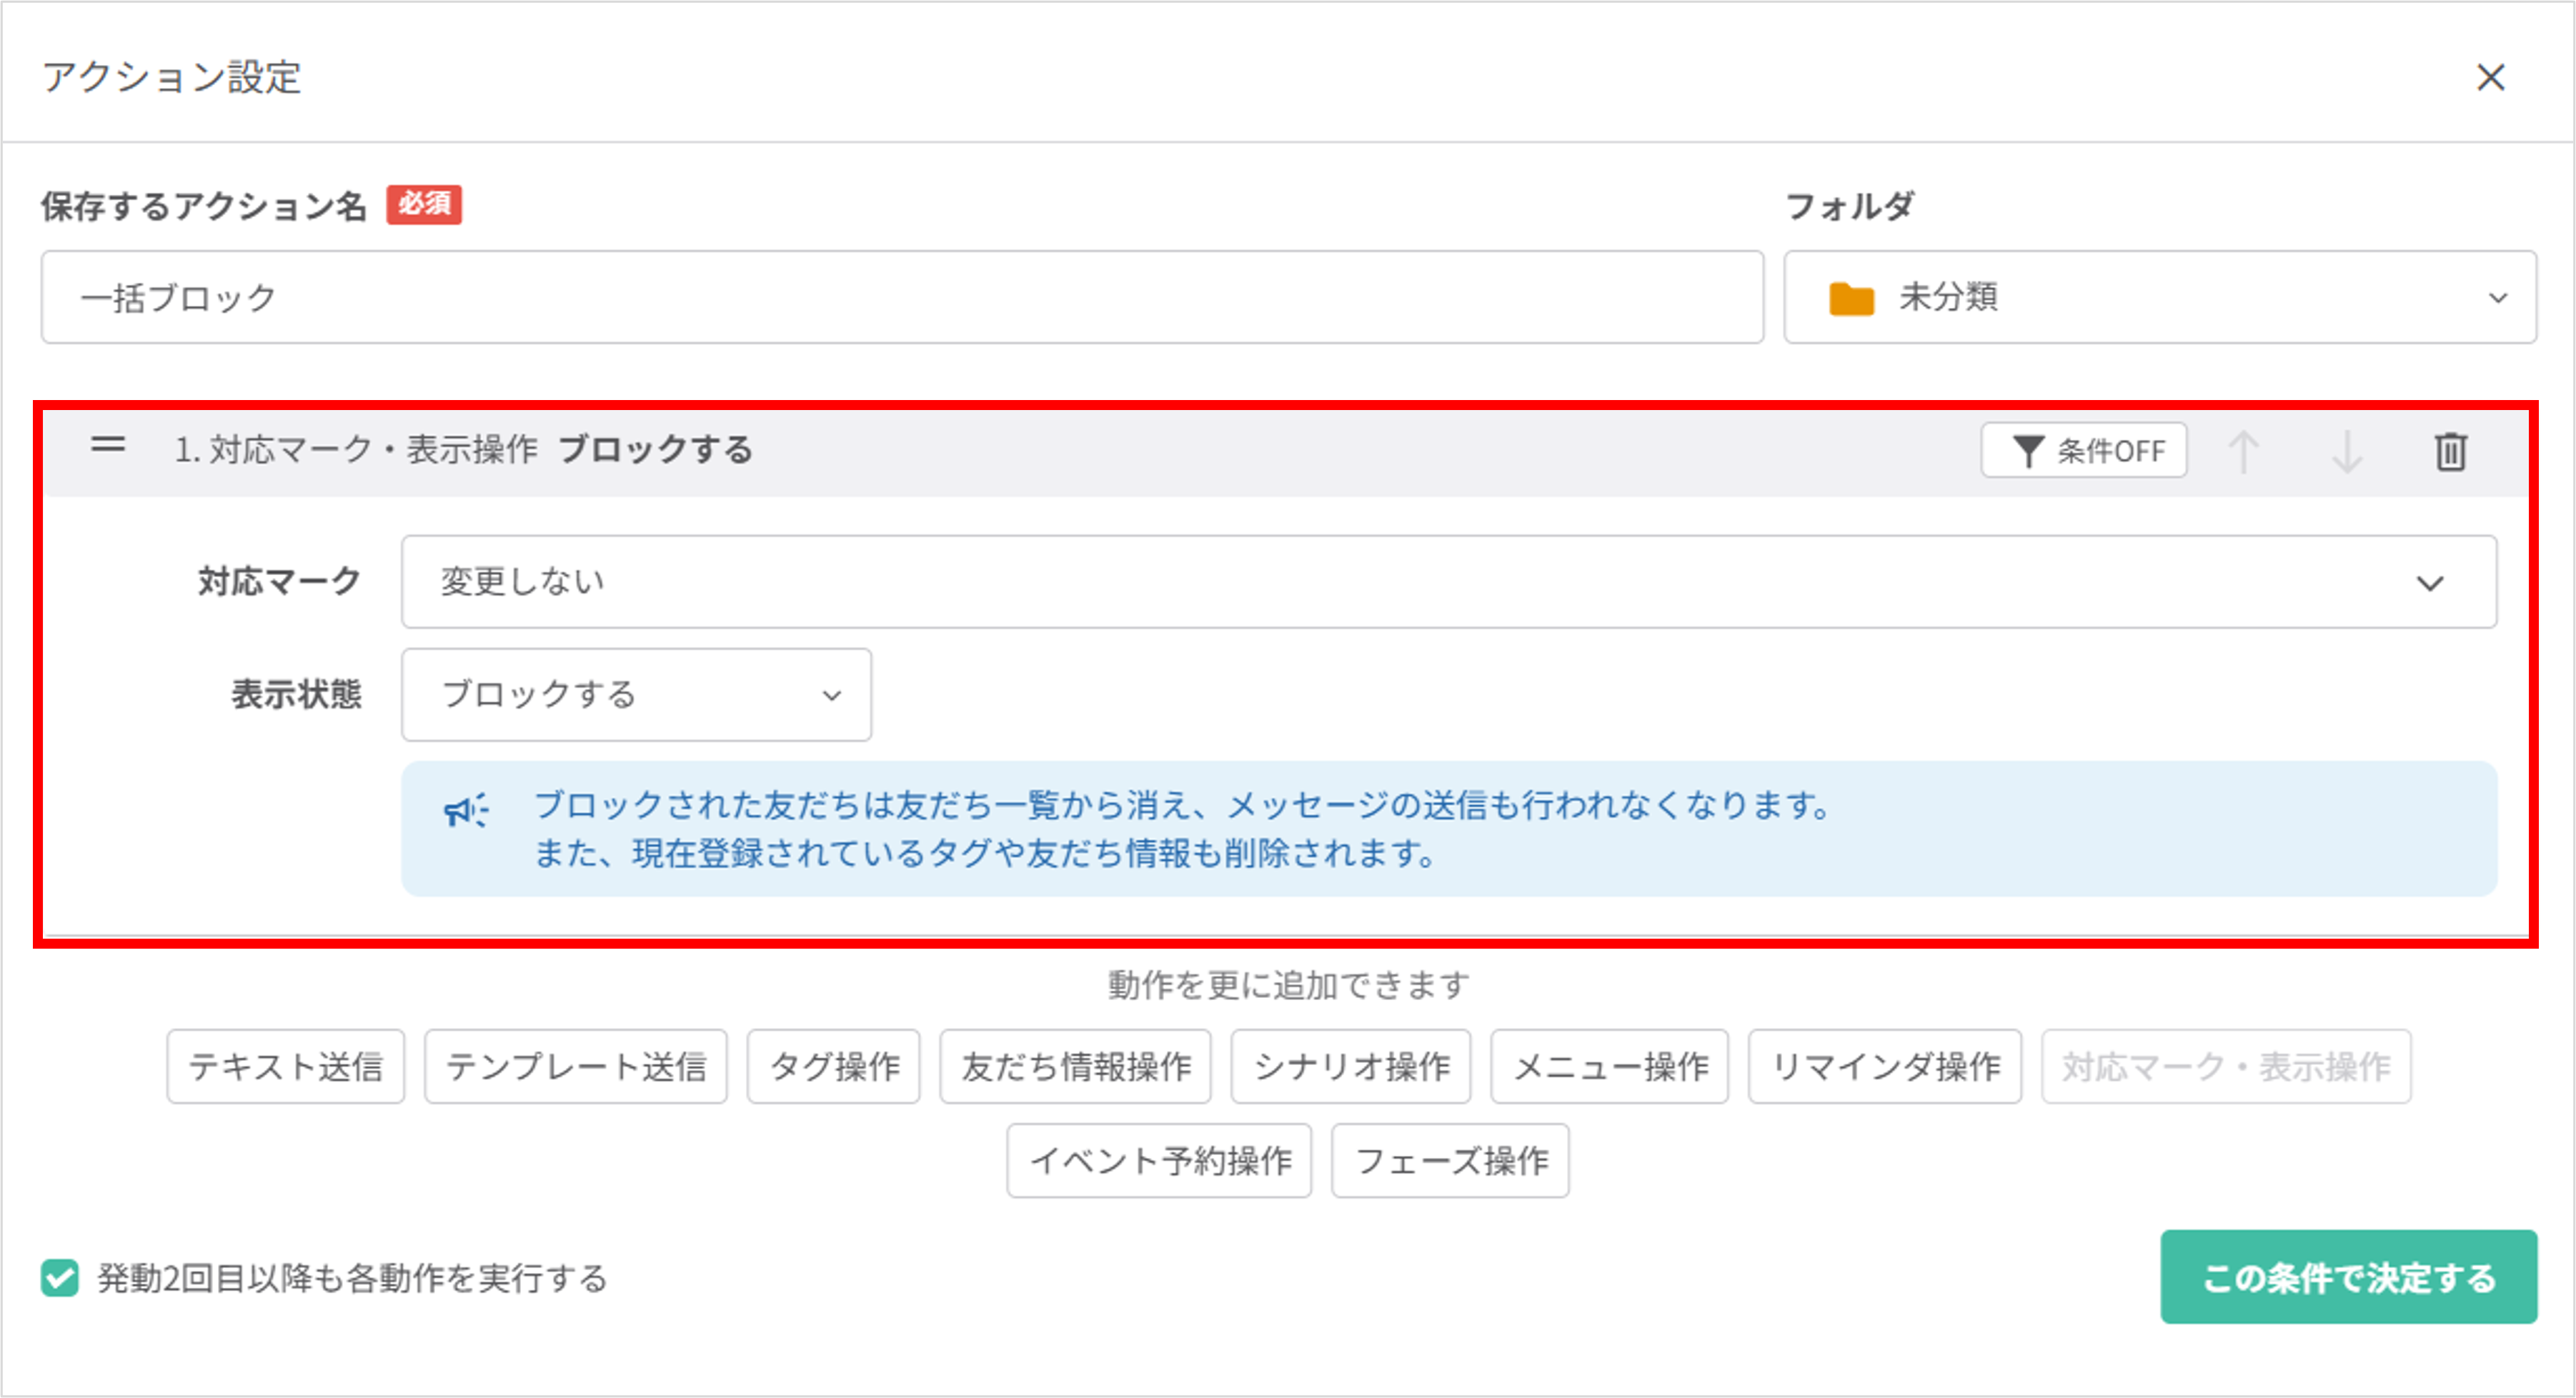
Task: Open the 対応マーク dropdown showing 変更しない
Action: tap(1448, 582)
